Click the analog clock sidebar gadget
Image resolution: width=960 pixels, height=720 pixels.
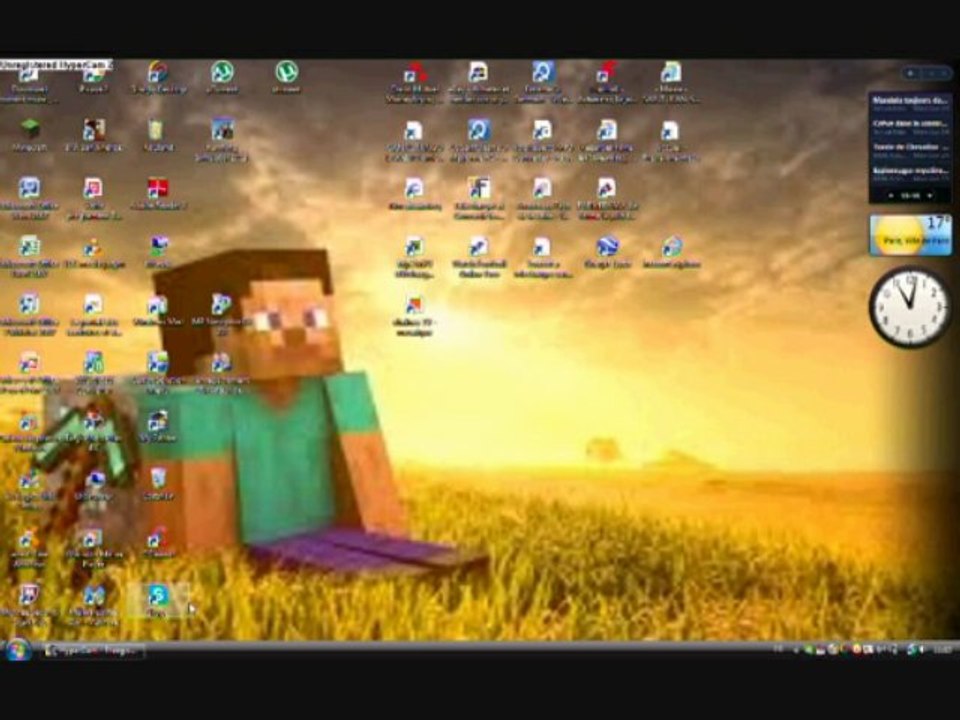[x=910, y=306]
